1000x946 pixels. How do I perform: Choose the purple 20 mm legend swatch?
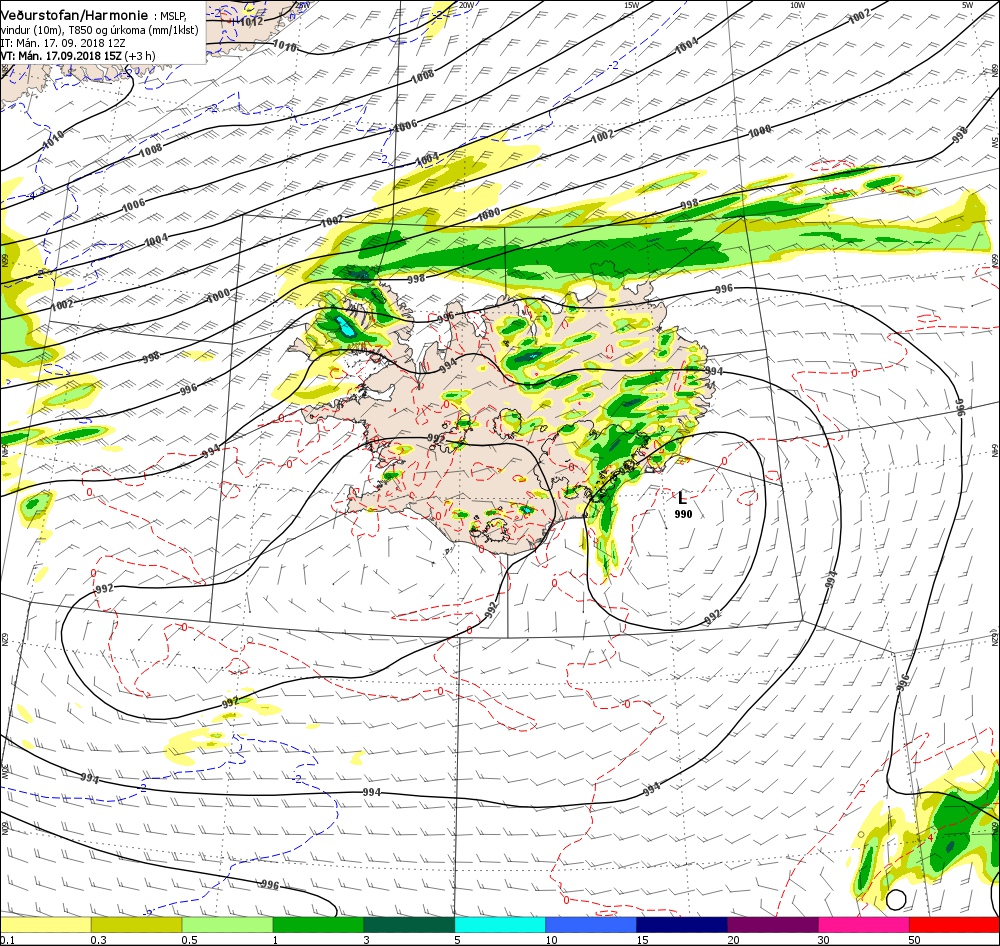tap(772, 925)
